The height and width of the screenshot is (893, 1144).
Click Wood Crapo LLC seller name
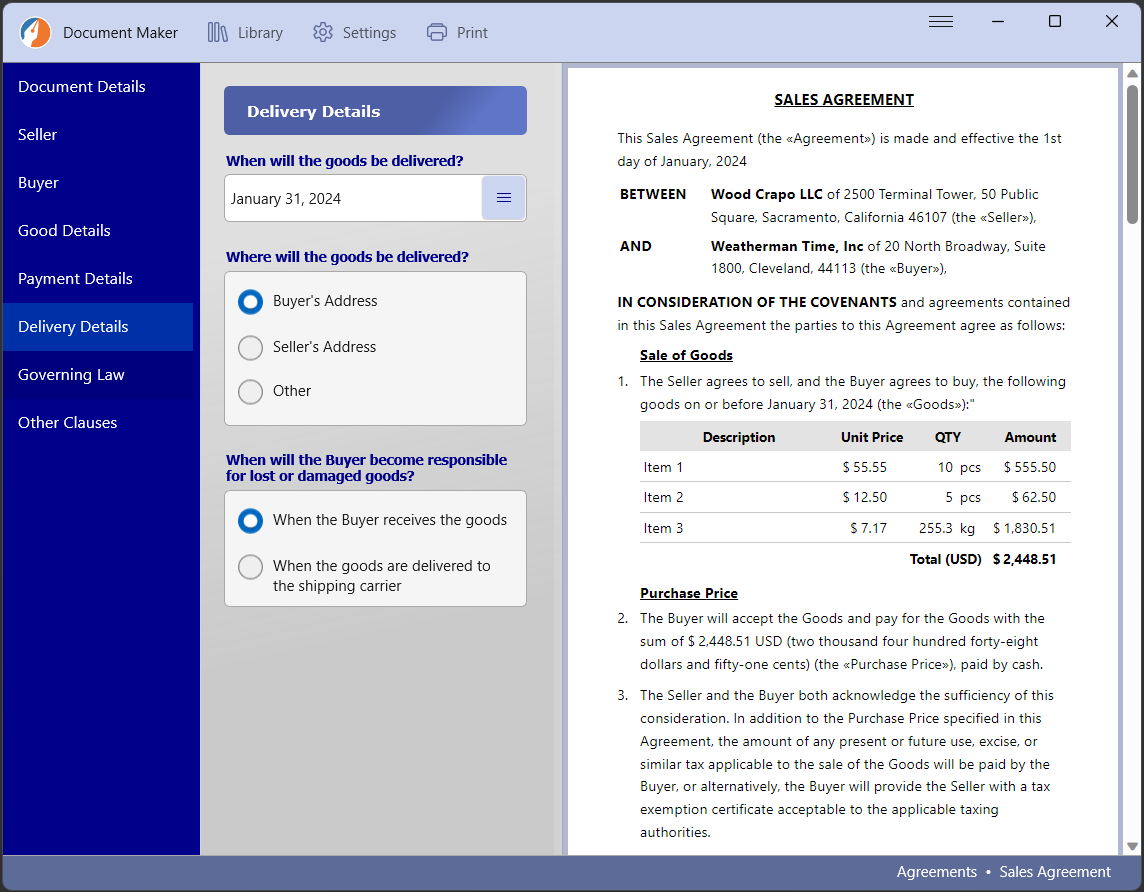766,195
